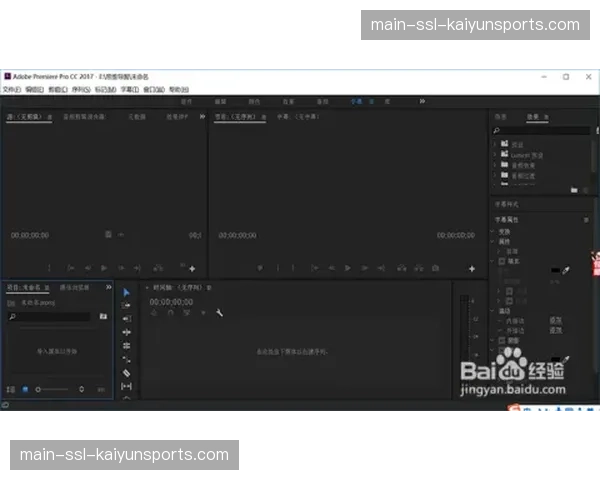This screenshot has width=600, height=480.
Task: Select the Track Select Backward tool
Action: [x=127, y=318]
